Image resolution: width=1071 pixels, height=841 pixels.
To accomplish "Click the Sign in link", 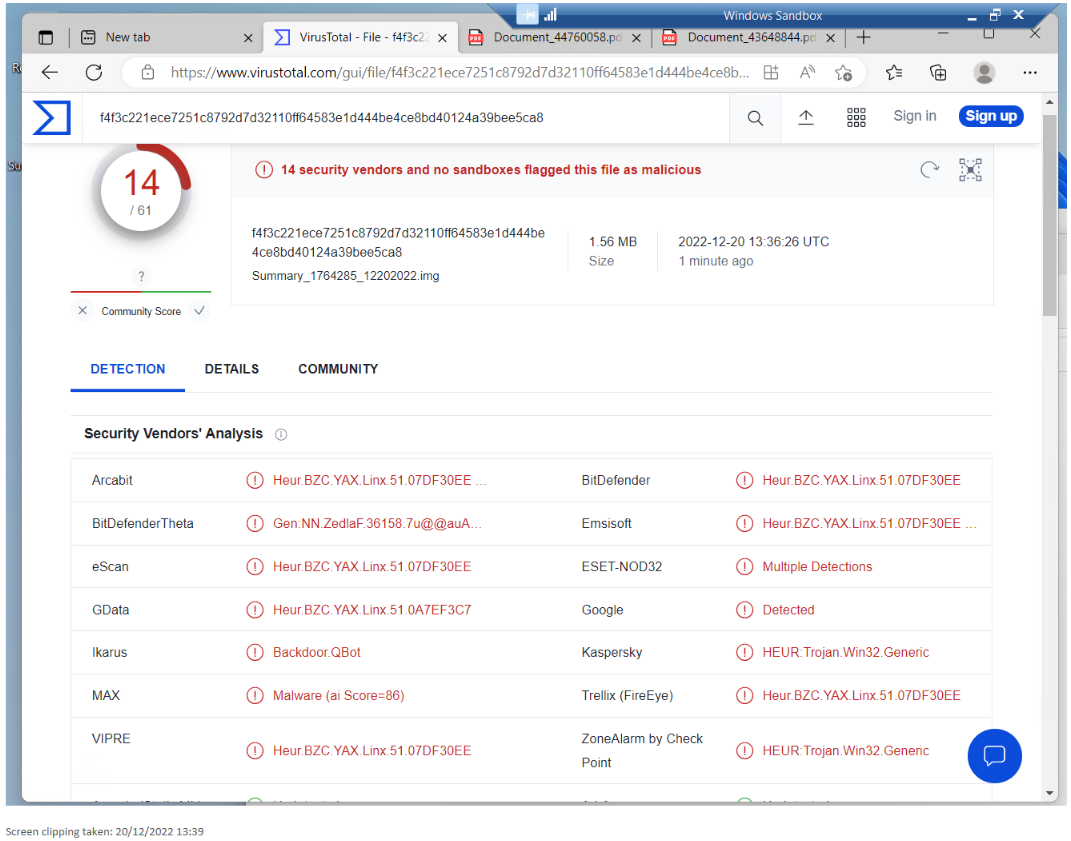I will coord(915,116).
